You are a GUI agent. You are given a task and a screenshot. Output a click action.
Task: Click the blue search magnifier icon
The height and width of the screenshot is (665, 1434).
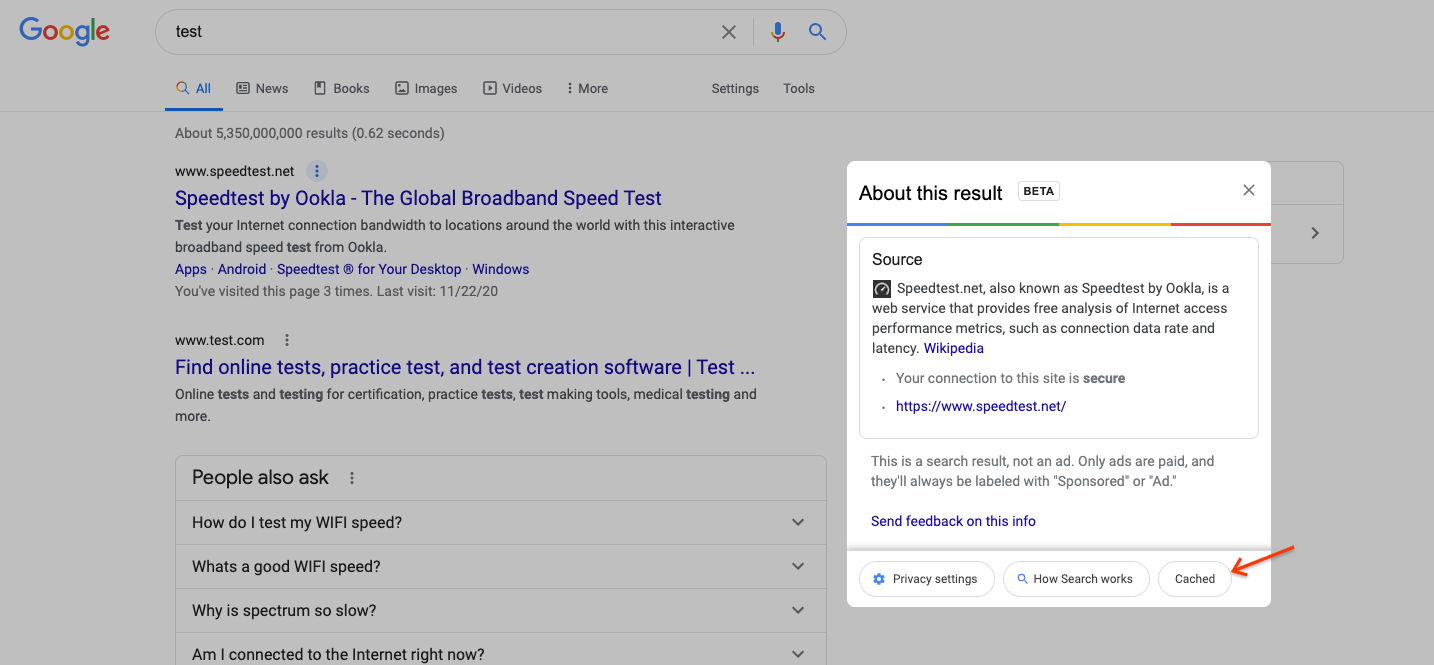(x=817, y=31)
